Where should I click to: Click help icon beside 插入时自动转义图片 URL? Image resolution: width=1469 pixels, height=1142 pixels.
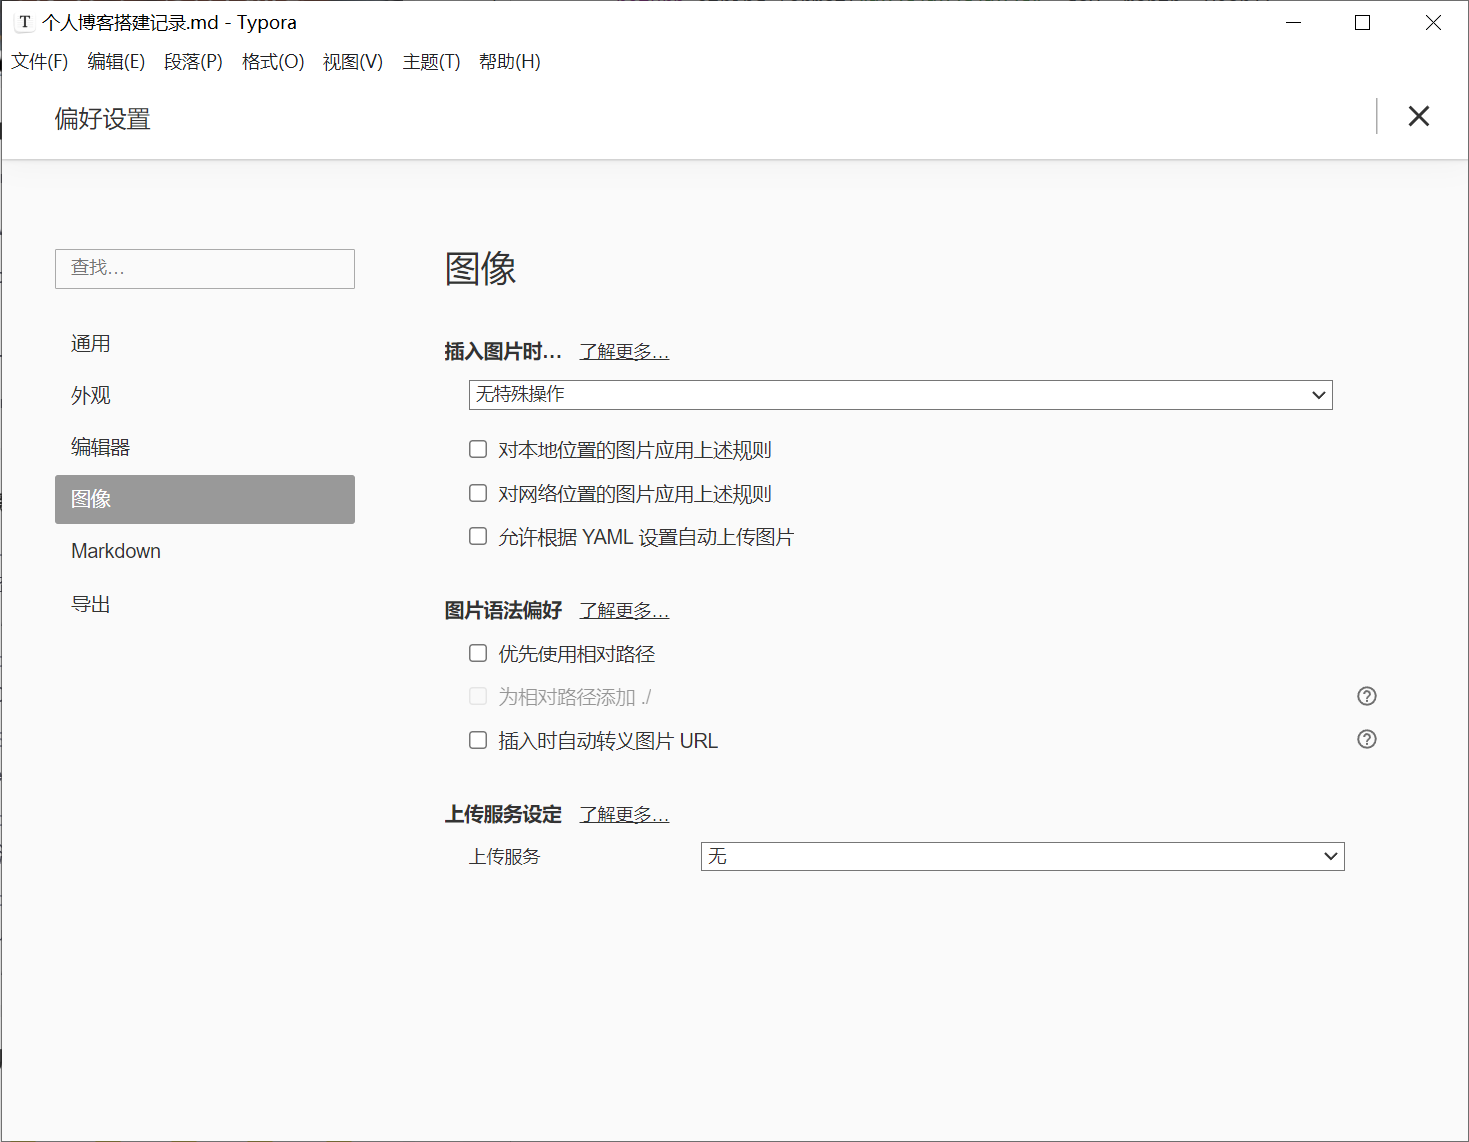[1366, 739]
